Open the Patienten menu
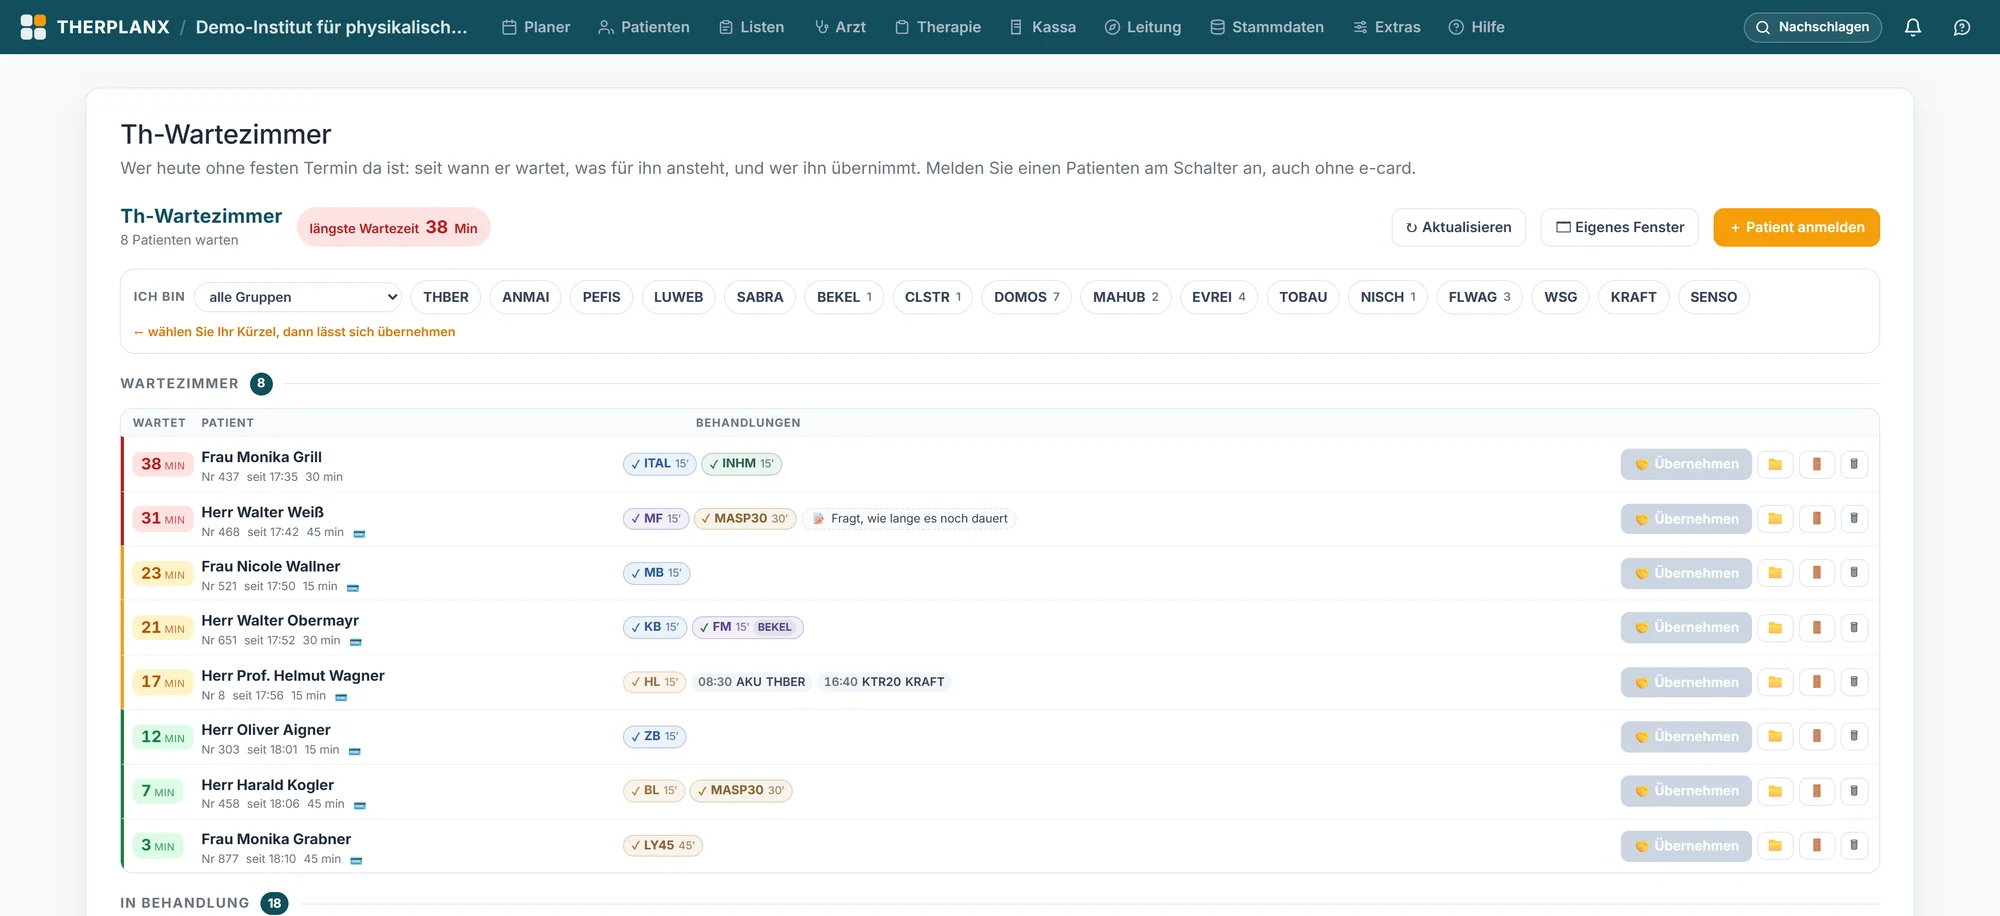The width and height of the screenshot is (2000, 916). click(x=644, y=27)
